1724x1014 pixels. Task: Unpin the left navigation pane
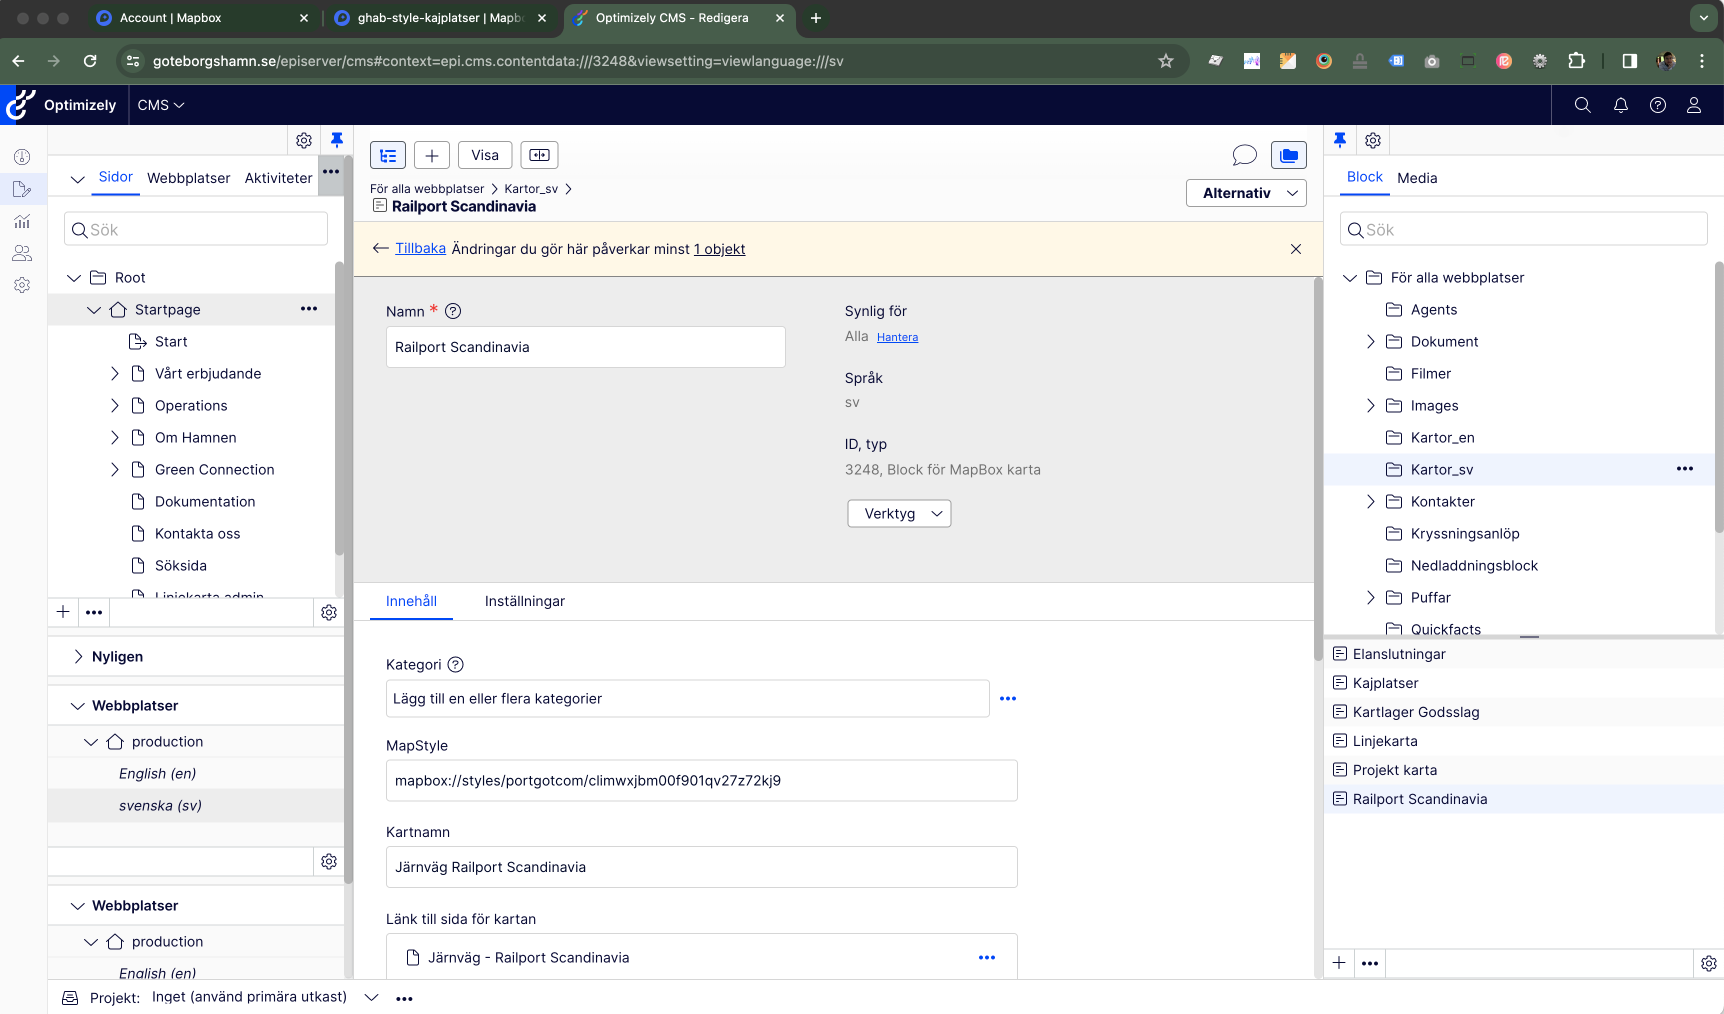[337, 140]
